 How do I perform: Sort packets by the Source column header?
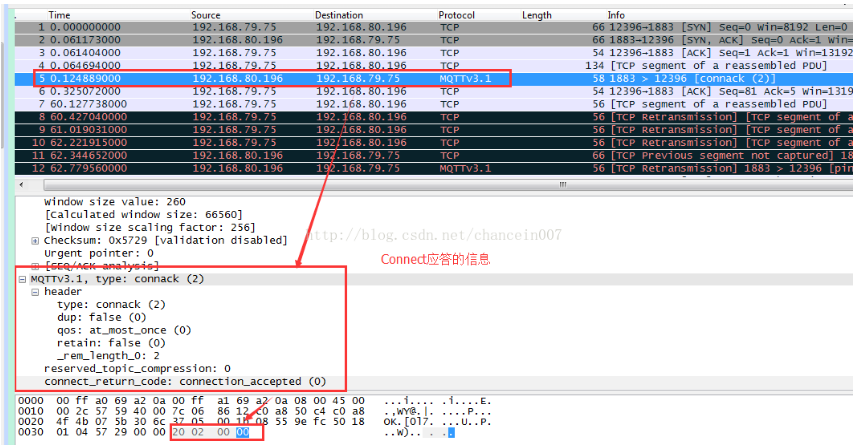tap(206, 15)
